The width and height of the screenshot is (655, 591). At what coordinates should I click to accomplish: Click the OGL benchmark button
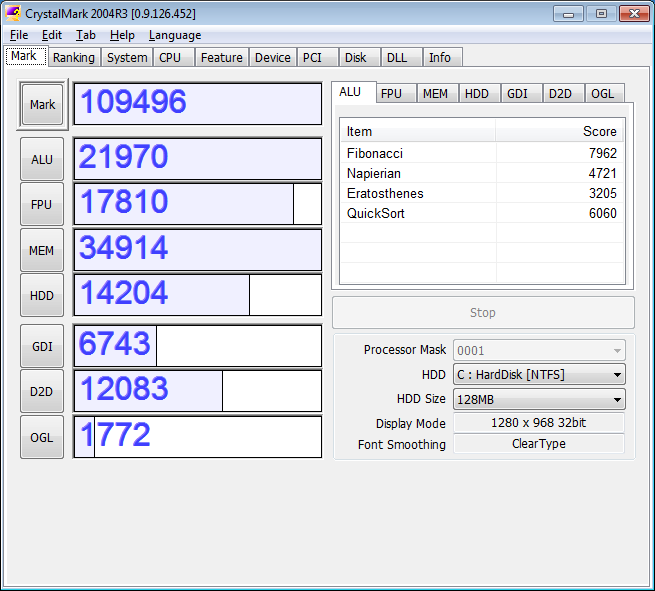[42, 437]
